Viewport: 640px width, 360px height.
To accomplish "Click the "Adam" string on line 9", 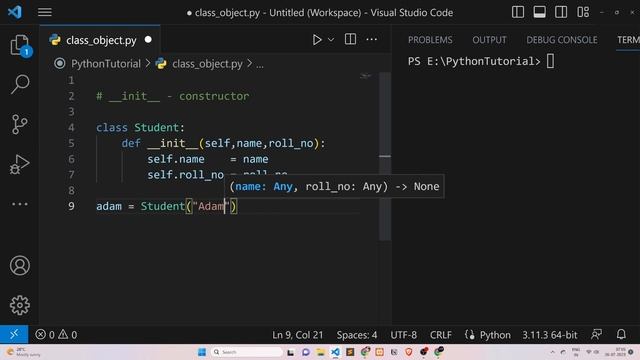I will pyautogui.click(x=211, y=206).
